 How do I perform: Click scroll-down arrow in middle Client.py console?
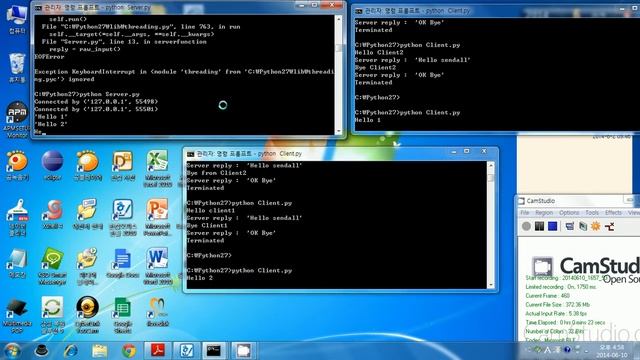coord(491,285)
